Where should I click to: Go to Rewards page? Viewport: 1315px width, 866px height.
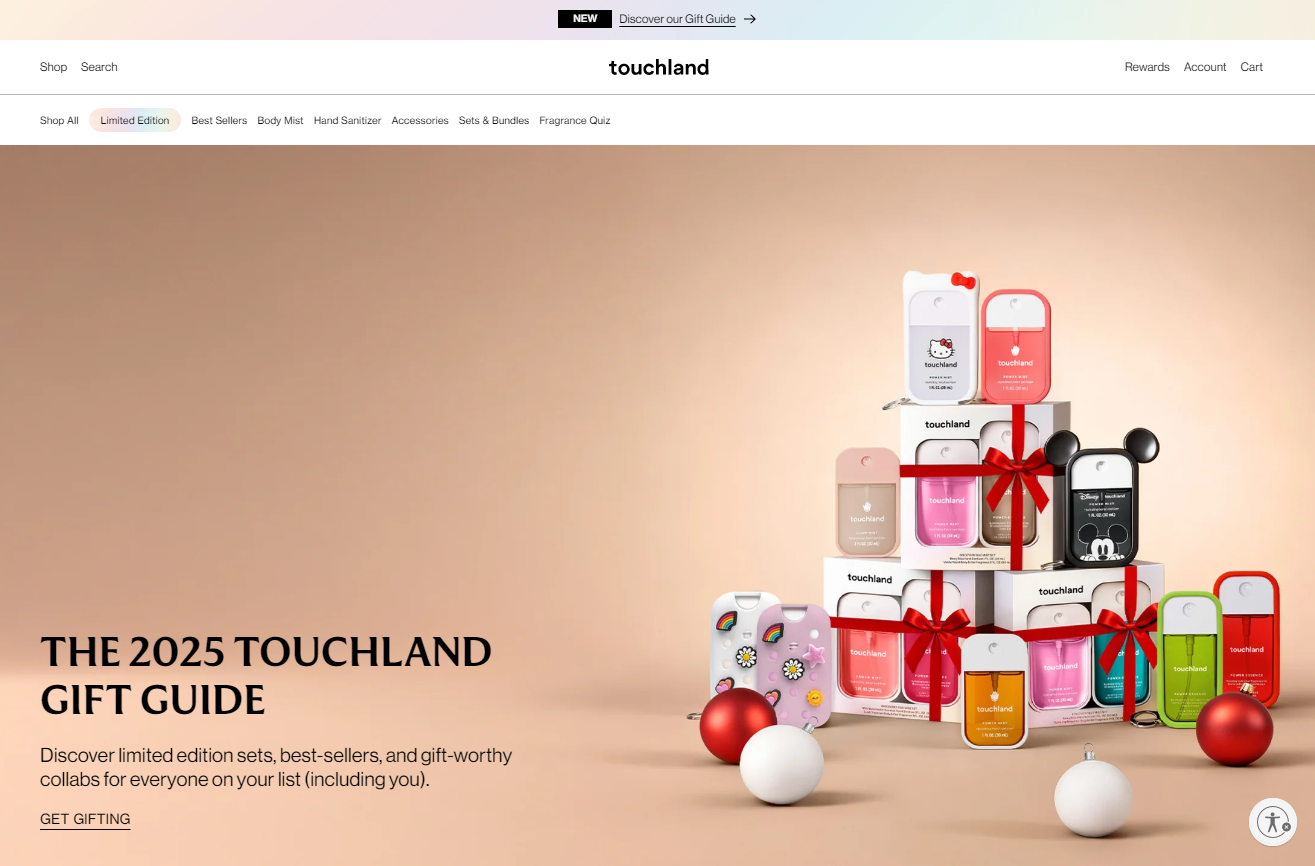click(1147, 67)
